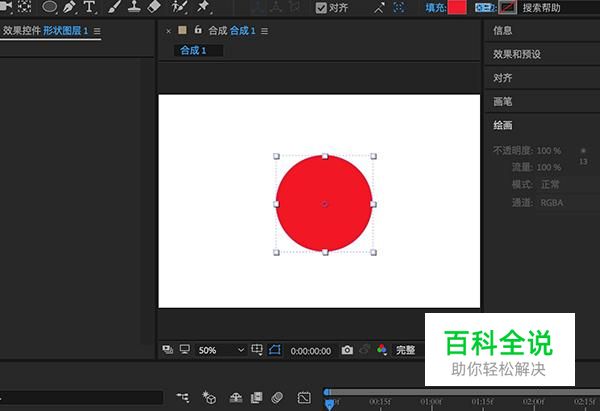Screen dimensions: 600x411
Task: Open the 完整 resolution dropdown
Action: [407, 350]
